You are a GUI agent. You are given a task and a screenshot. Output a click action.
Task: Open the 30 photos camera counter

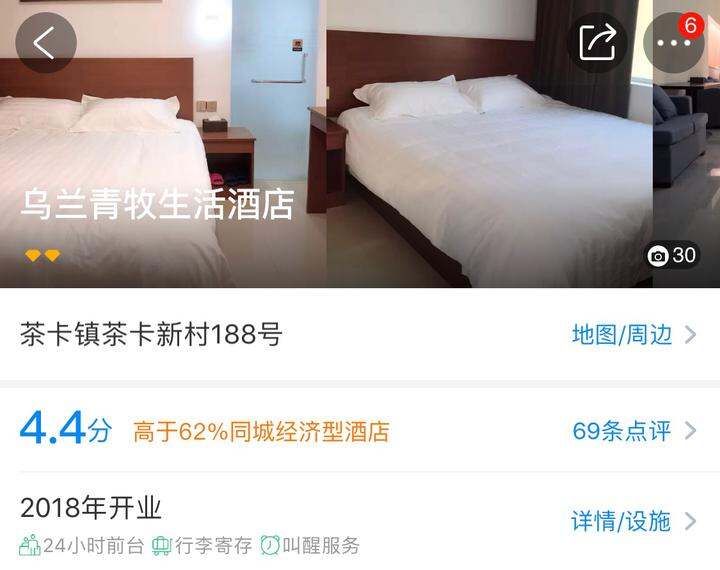673,255
